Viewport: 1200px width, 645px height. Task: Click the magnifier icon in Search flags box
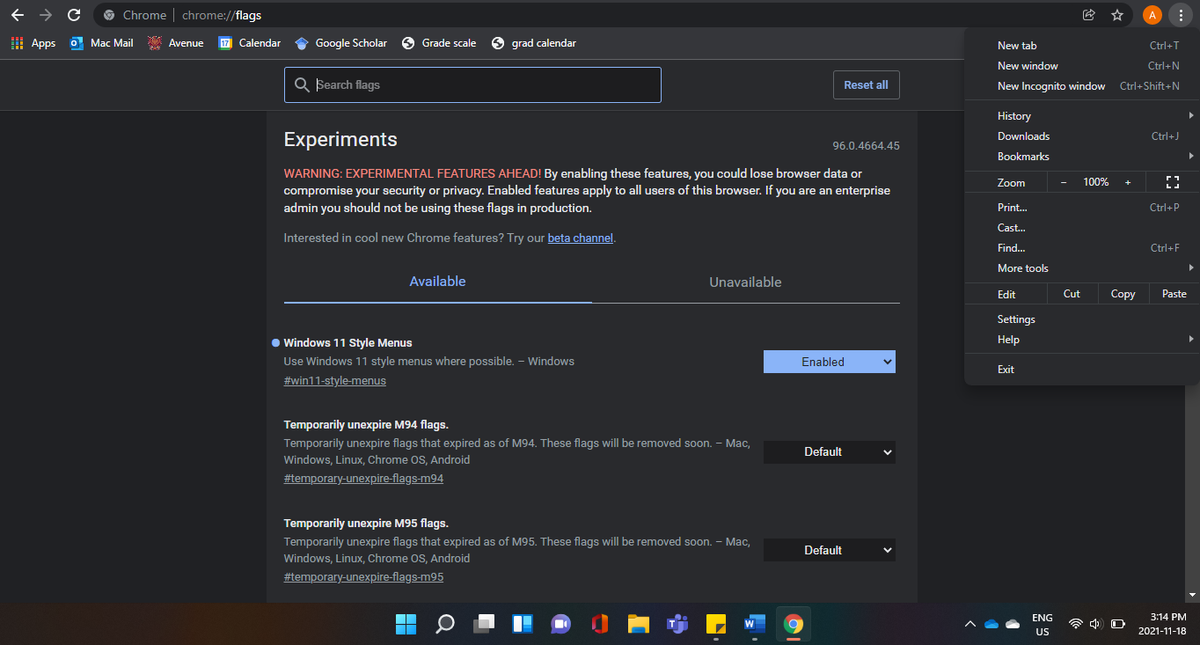[303, 85]
